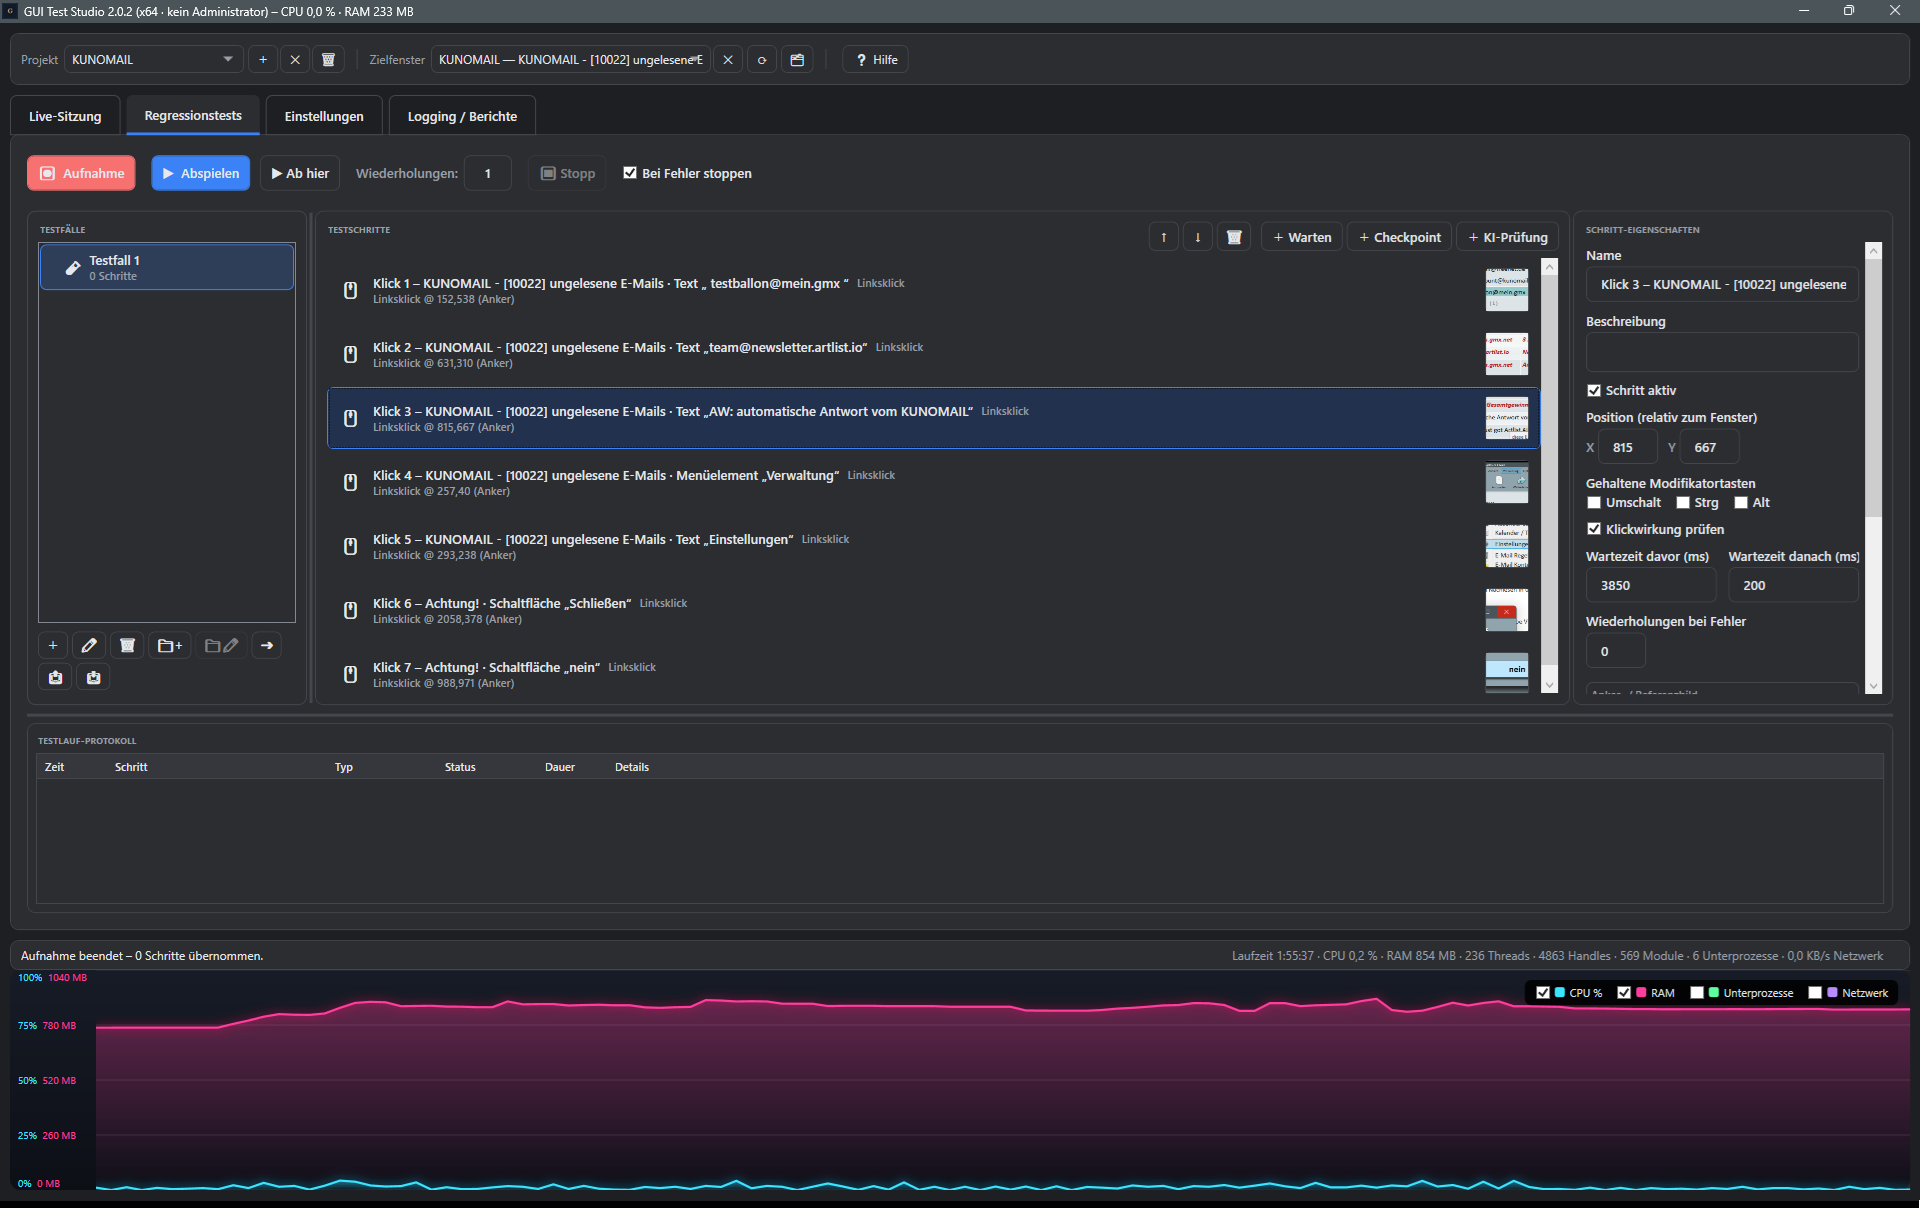Open the Logging / Berichte tab
Viewport: 1920px width, 1209px height.
point(462,116)
